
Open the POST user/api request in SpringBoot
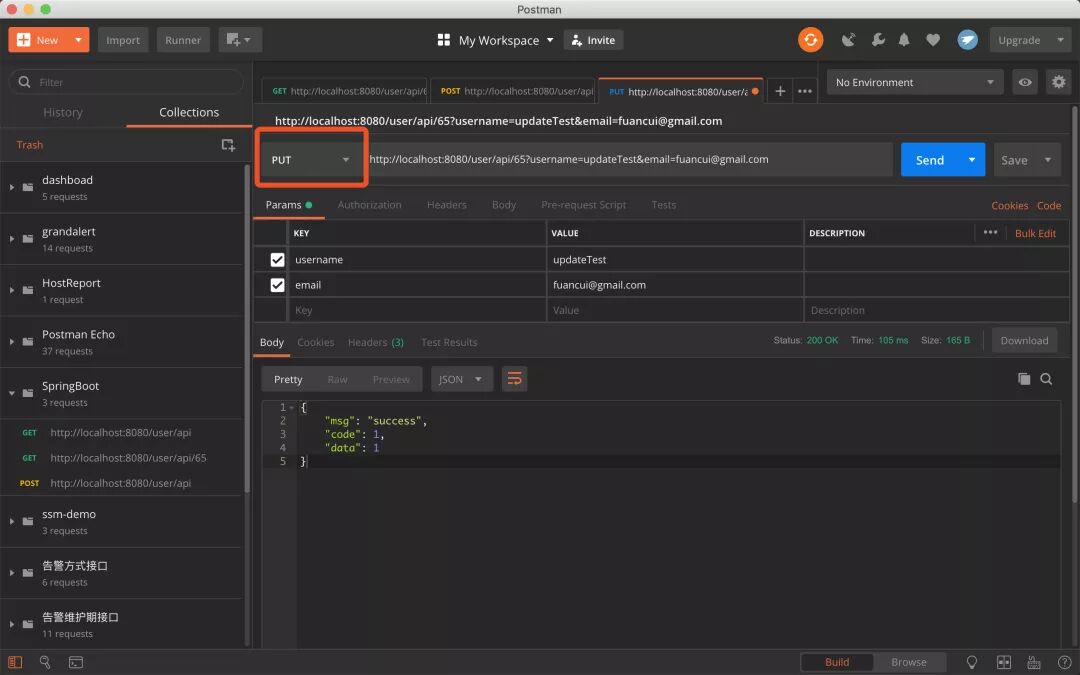tap(121, 483)
